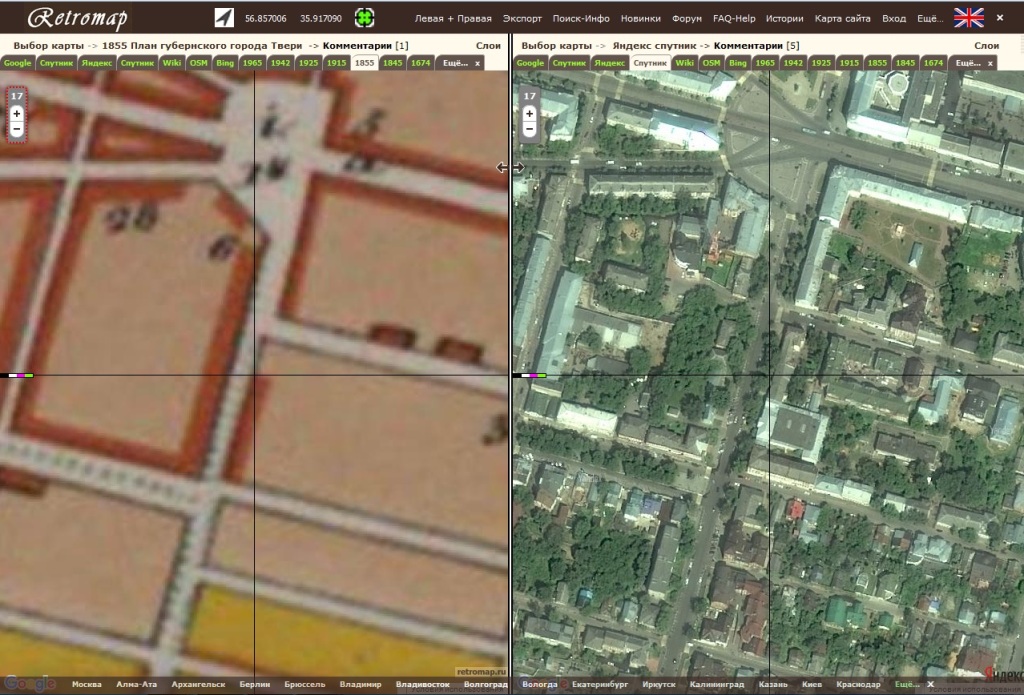Select the Google tab in left panel

[18, 63]
